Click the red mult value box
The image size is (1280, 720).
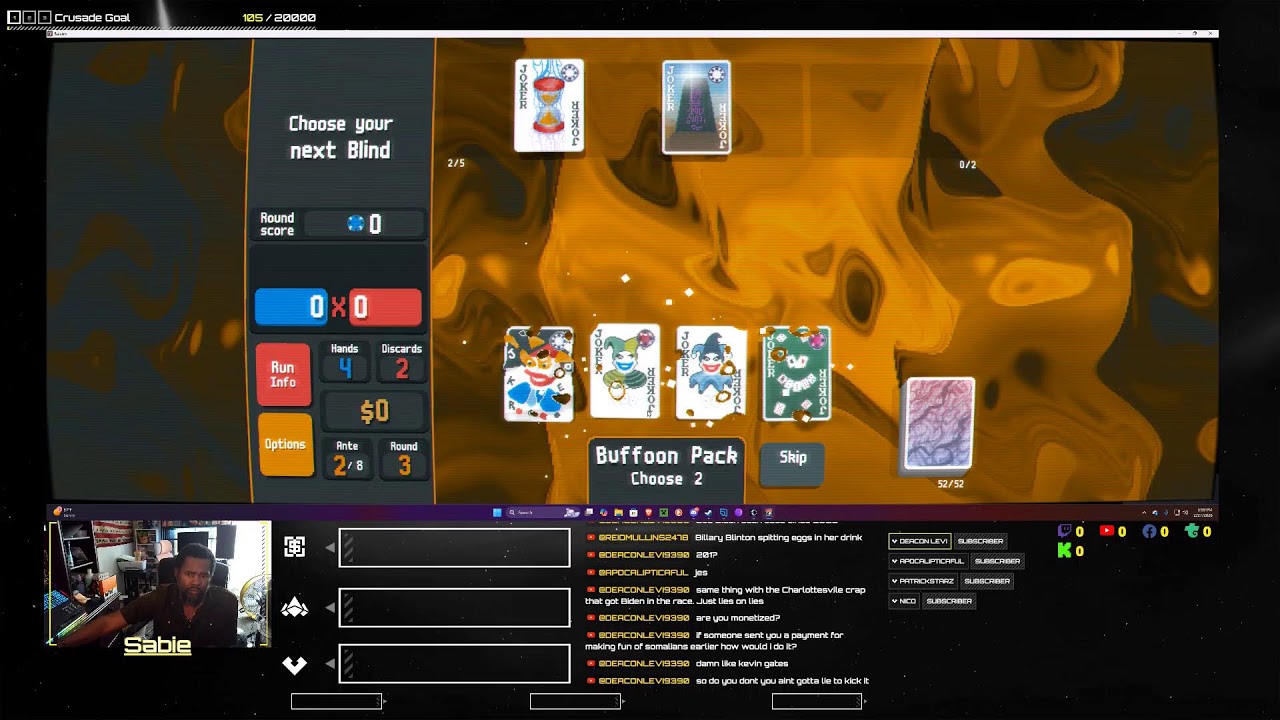point(385,307)
